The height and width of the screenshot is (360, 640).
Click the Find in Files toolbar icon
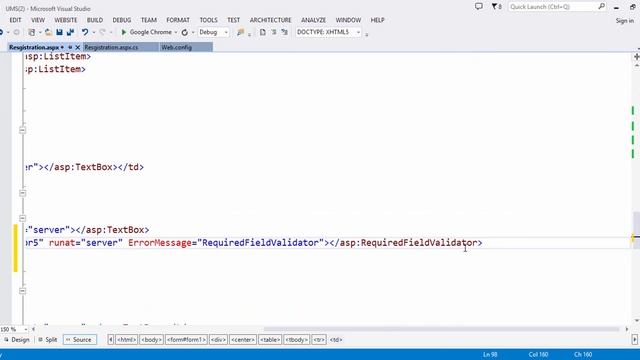(x=240, y=32)
